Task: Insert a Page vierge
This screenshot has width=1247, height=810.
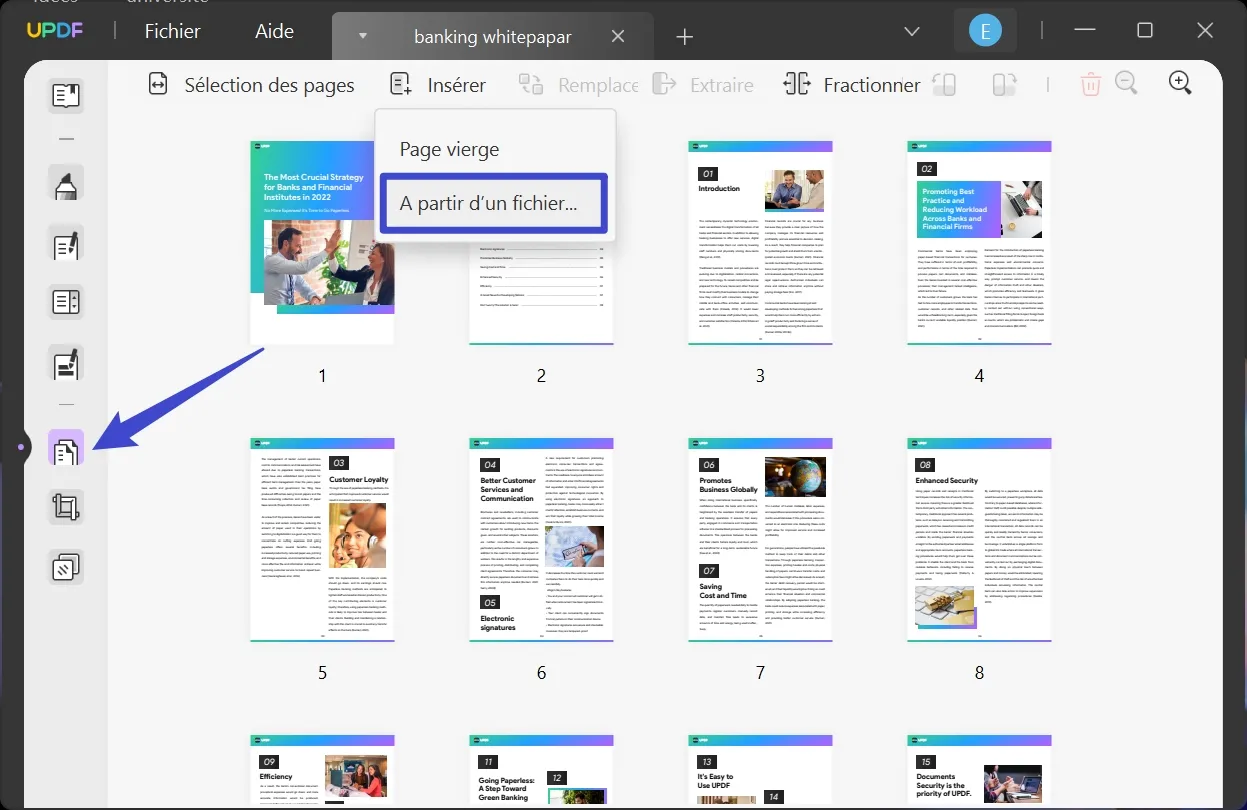Action: tap(449, 149)
